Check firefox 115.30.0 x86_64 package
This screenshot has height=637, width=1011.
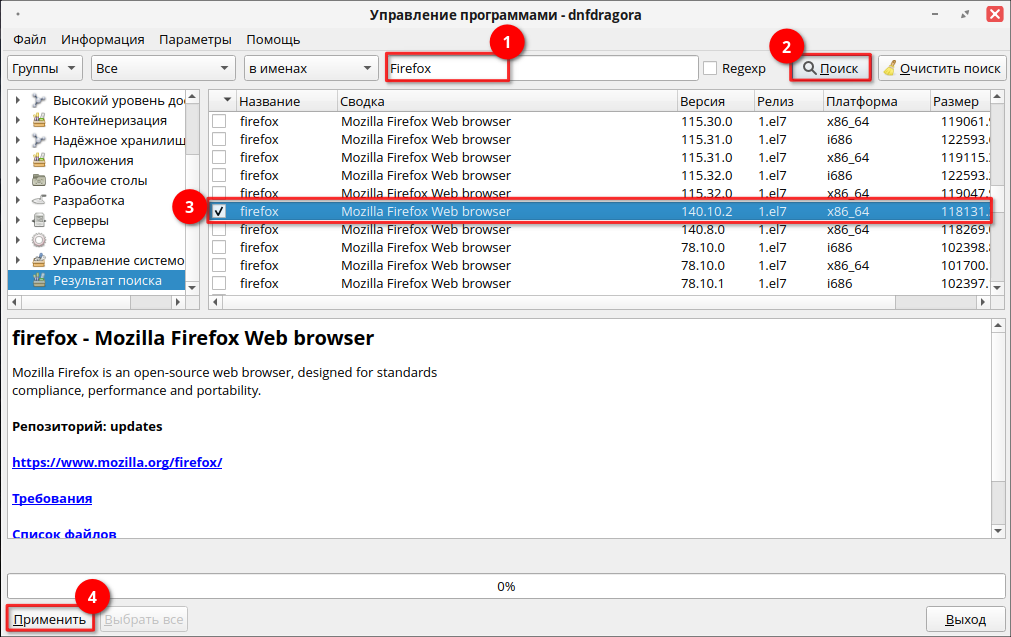coord(219,121)
